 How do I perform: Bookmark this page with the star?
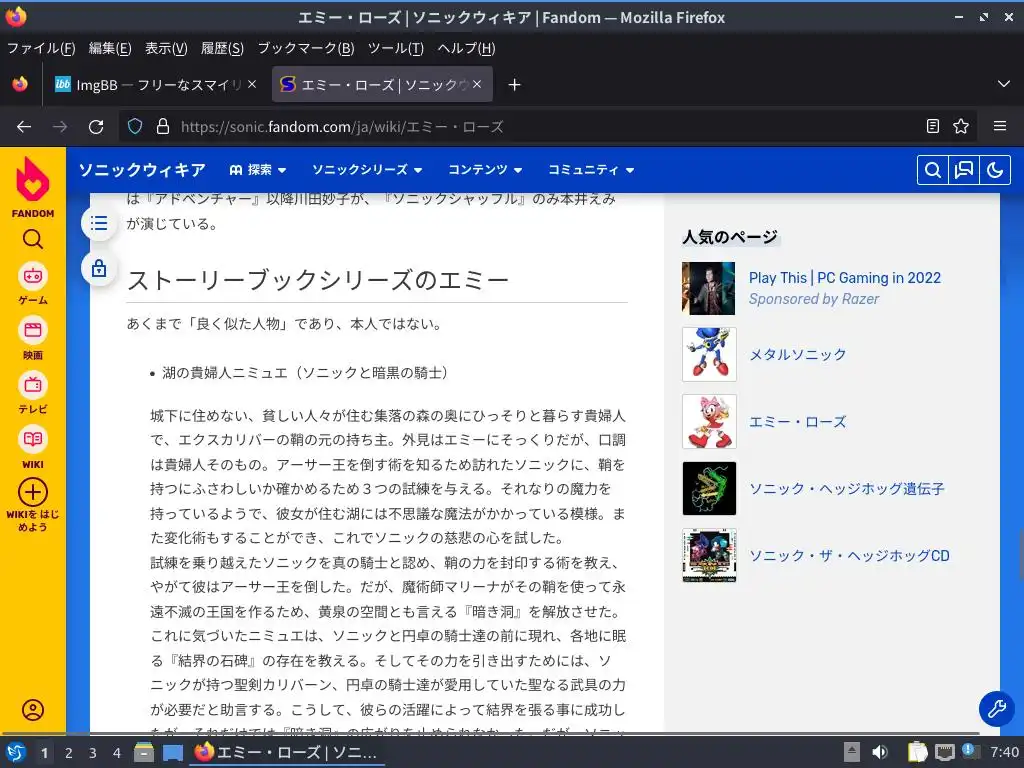pyautogui.click(x=961, y=127)
